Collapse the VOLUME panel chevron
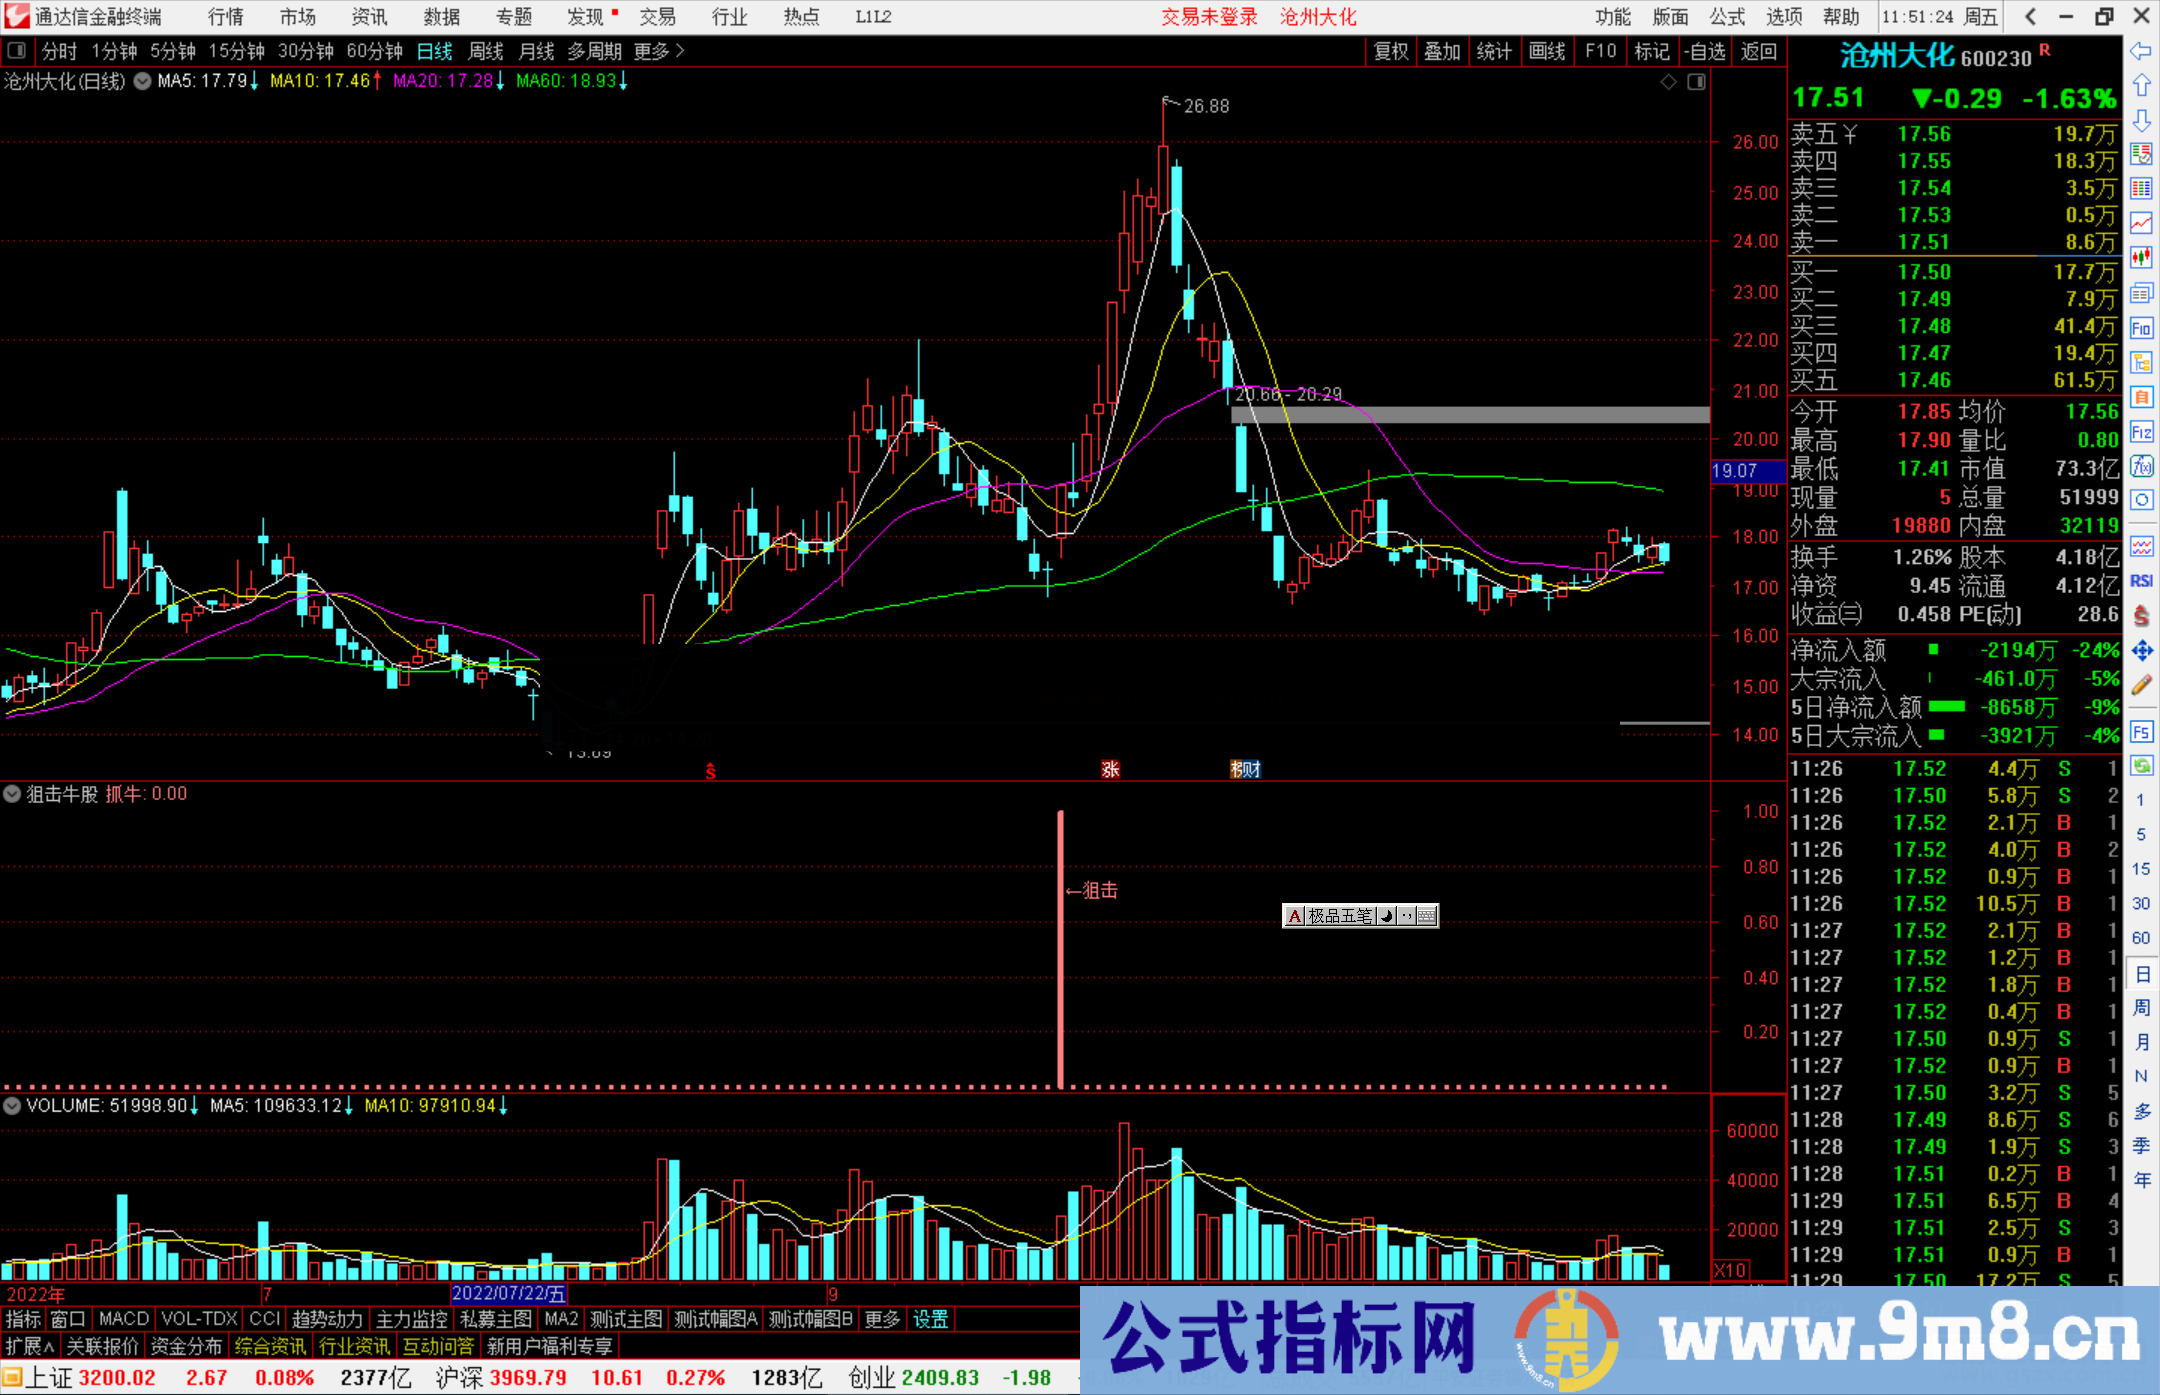Image resolution: width=2160 pixels, height=1395 pixels. click(12, 1105)
